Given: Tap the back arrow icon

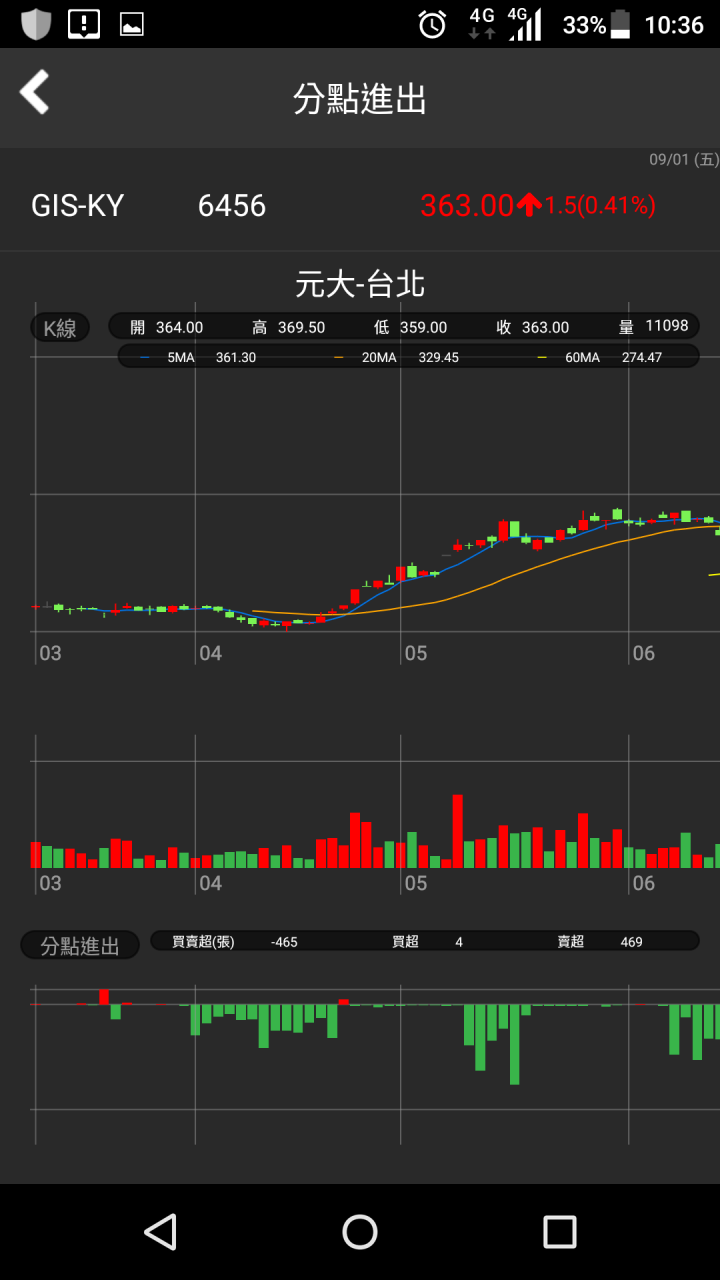Looking at the screenshot, I should [34, 92].
